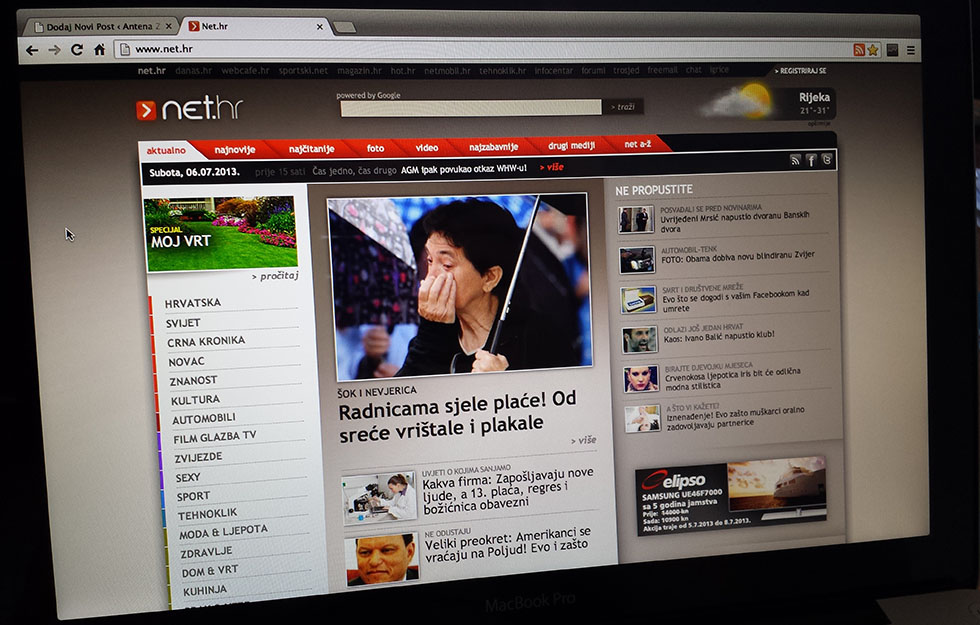Viewport: 980px width, 625px height.
Task: Click the net.hr logo
Action: pos(190,109)
